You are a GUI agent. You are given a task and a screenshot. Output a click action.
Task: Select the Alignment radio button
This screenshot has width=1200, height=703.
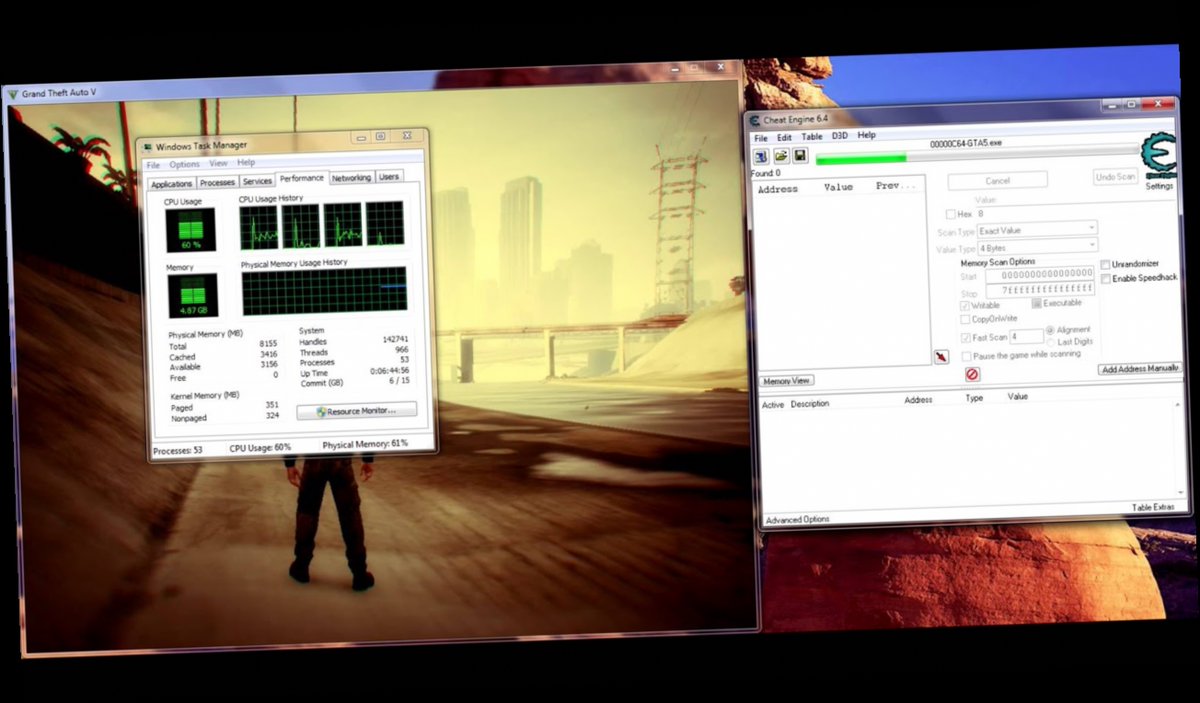click(x=1050, y=330)
